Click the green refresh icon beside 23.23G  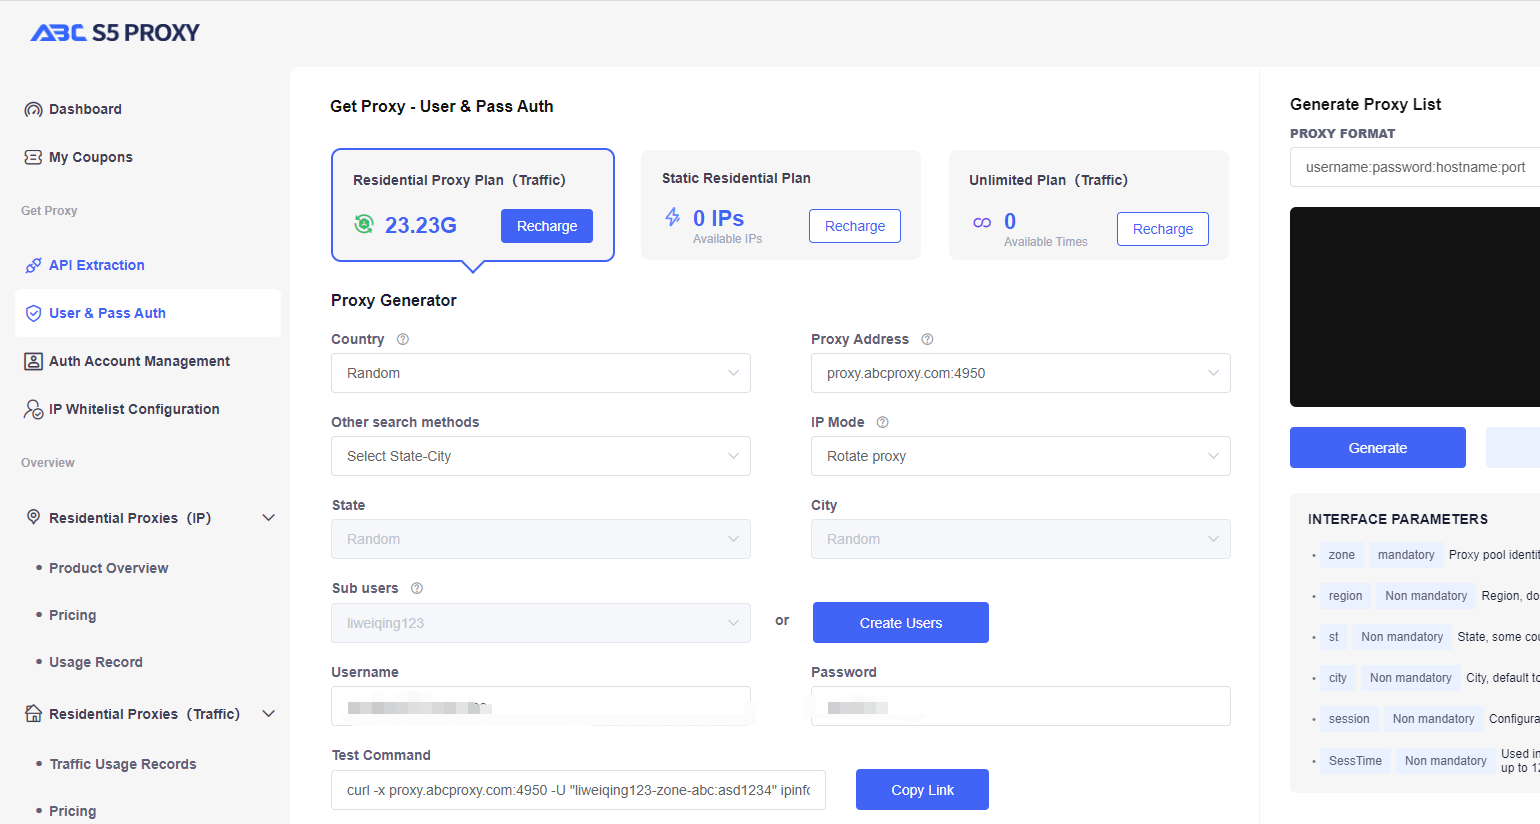[364, 224]
